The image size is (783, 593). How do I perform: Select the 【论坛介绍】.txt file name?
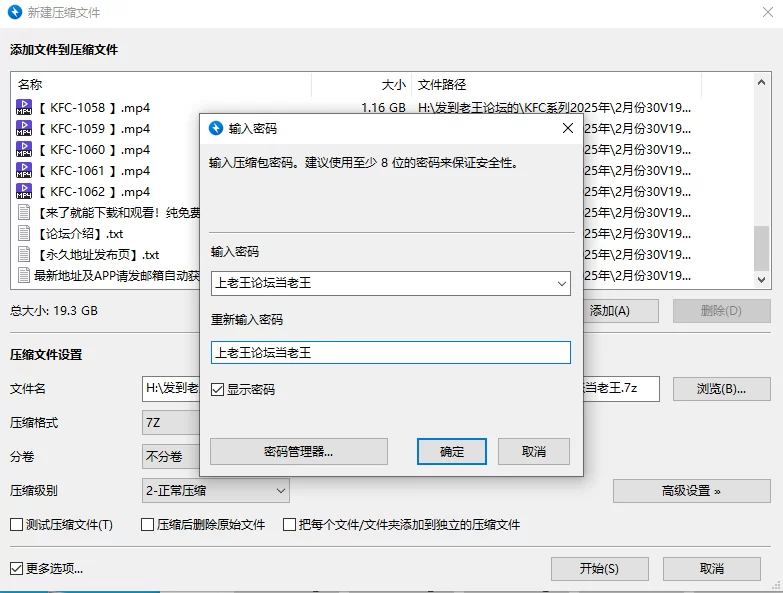(80, 234)
